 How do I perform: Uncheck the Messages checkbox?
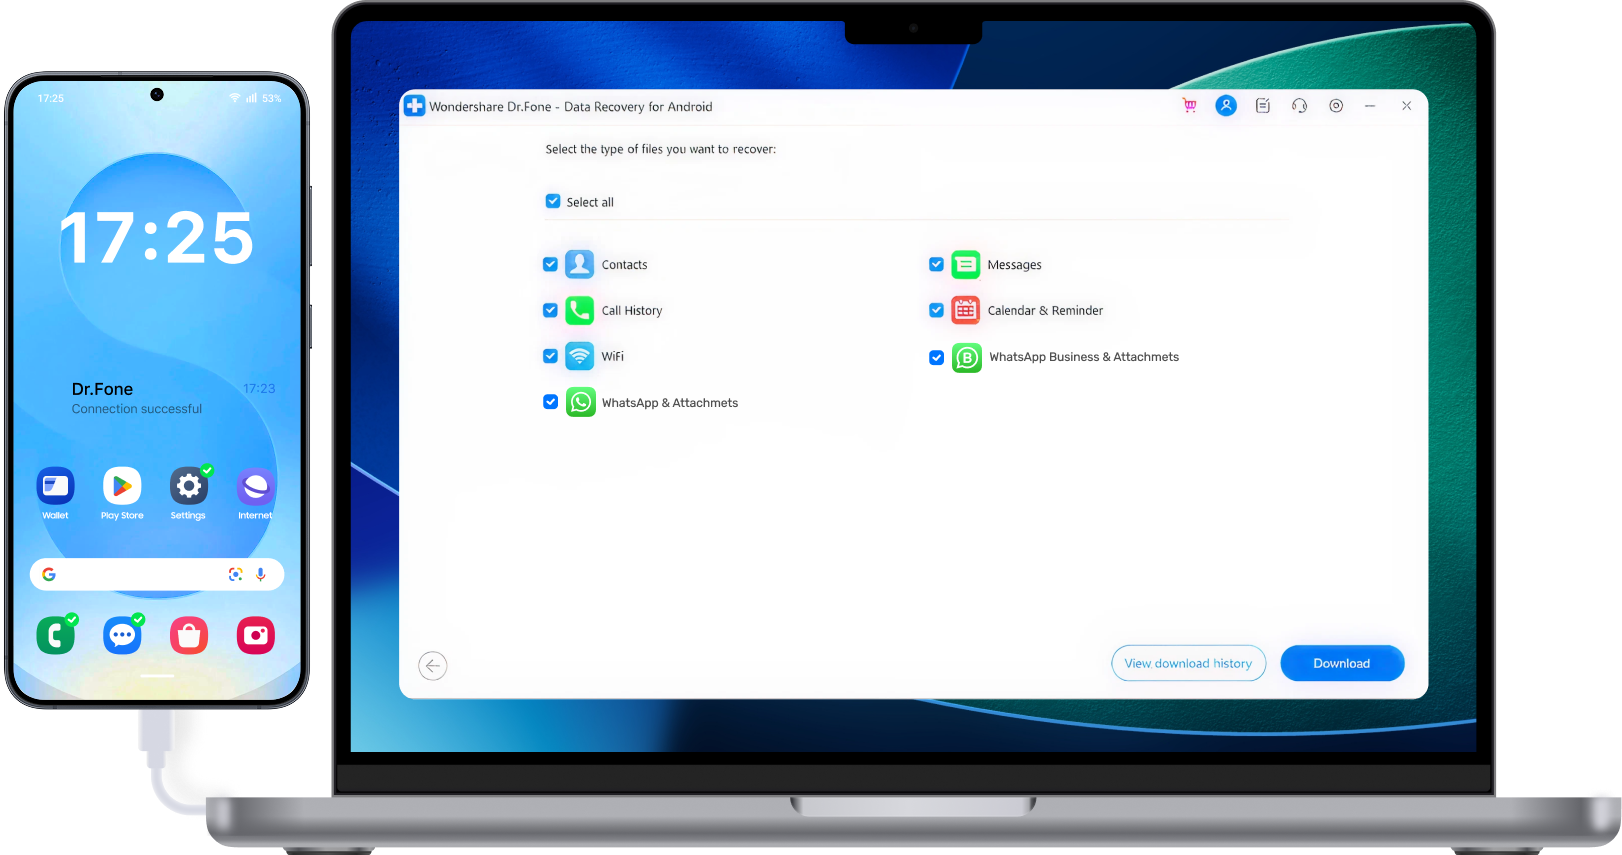pos(936,264)
